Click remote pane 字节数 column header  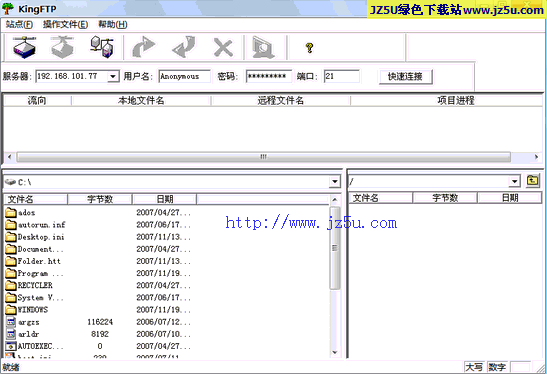(445, 198)
